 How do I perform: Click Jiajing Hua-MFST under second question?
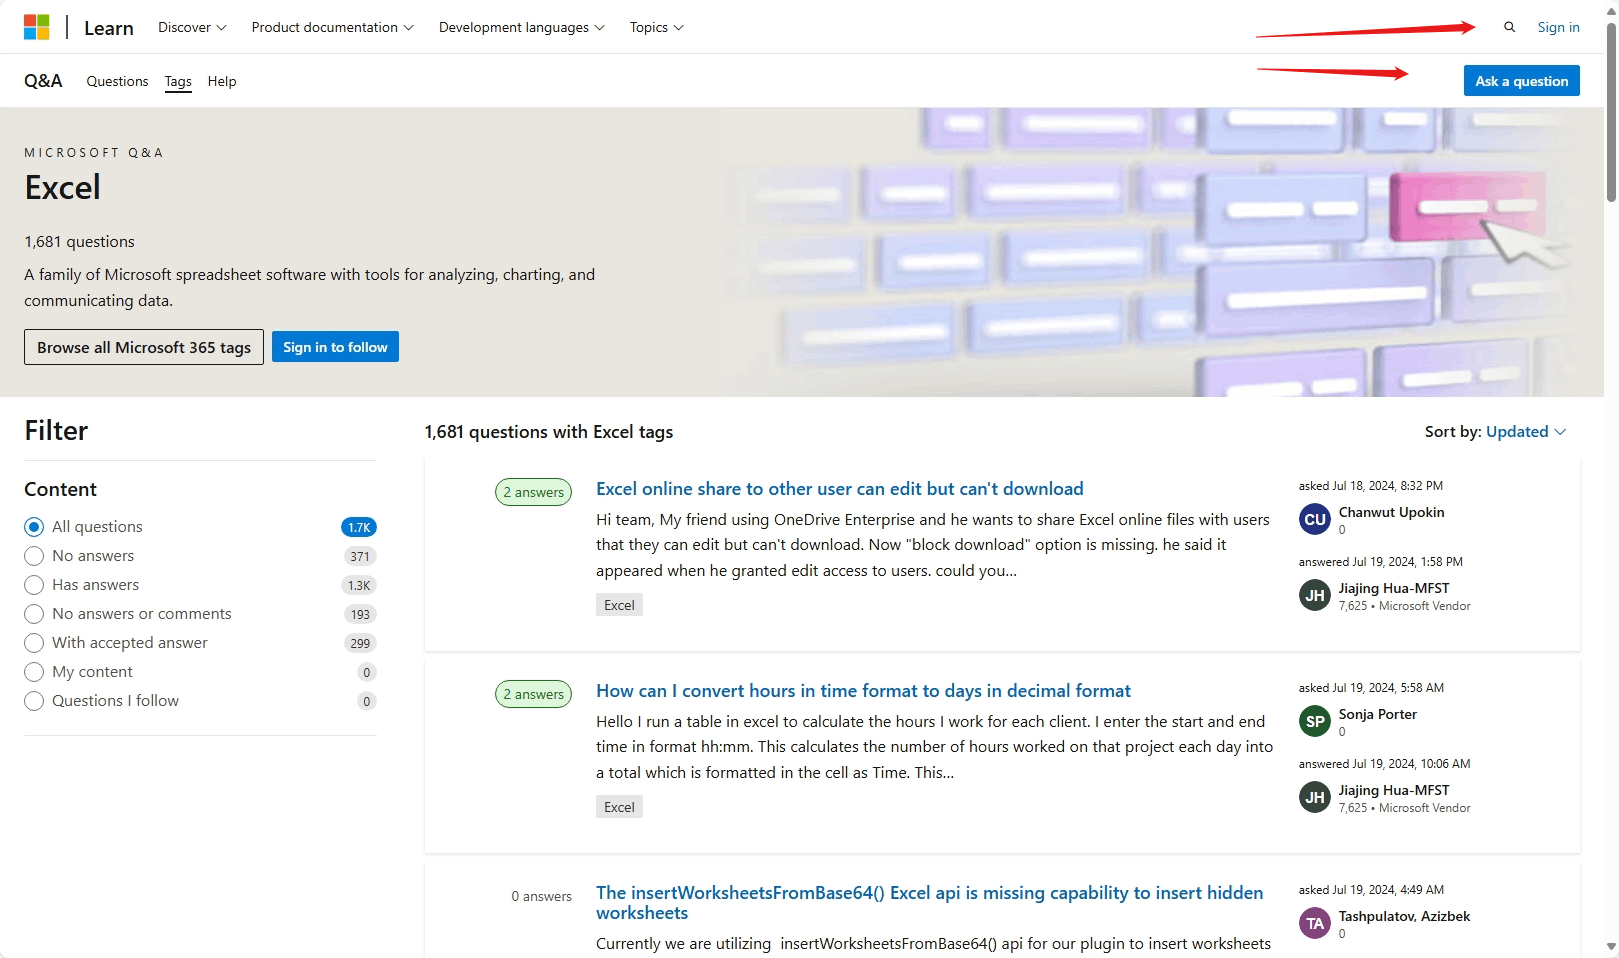(1394, 790)
